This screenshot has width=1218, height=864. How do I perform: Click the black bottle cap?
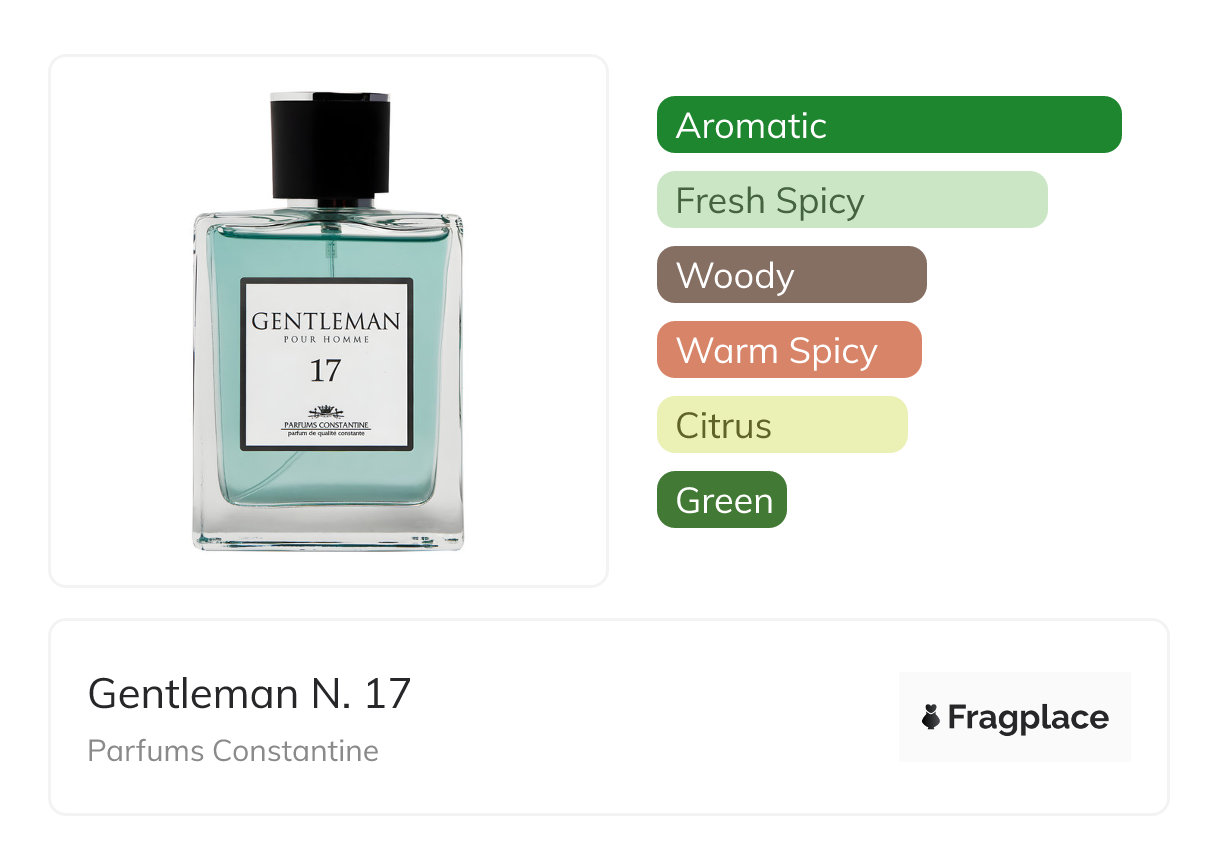(329, 147)
